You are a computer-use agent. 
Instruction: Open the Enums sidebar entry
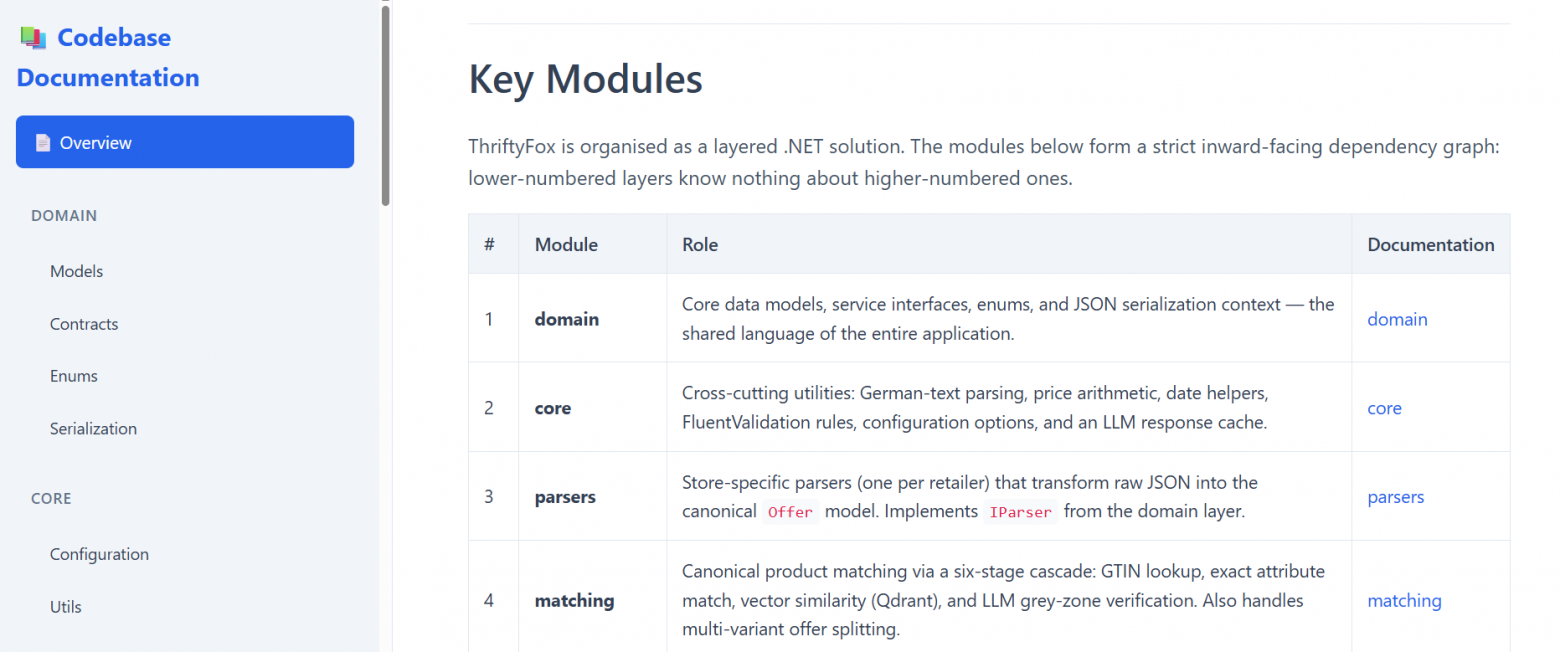74,376
